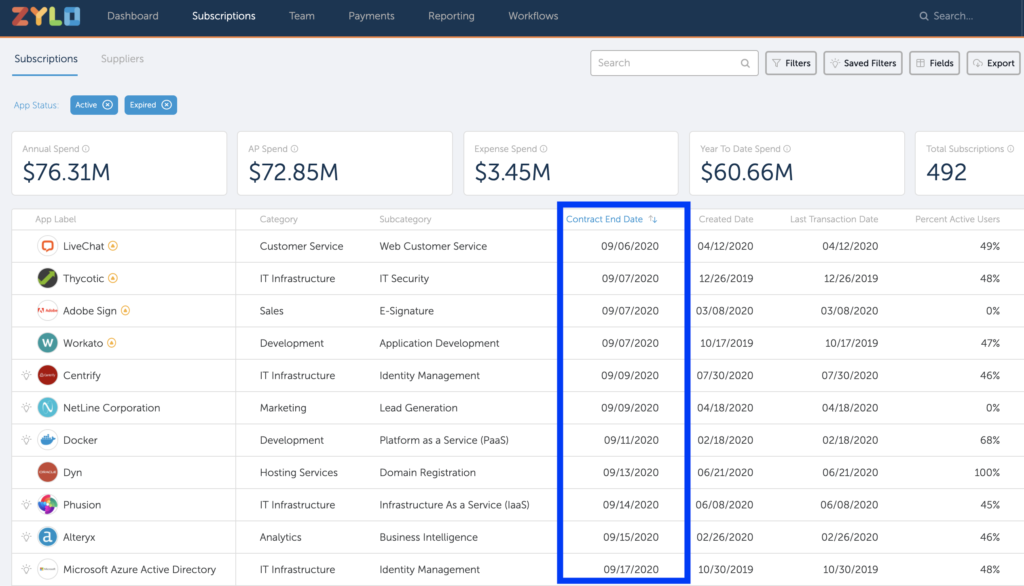Viewport: 1024px width, 586px height.
Task: Click the Docker whale logo
Action: 47,440
